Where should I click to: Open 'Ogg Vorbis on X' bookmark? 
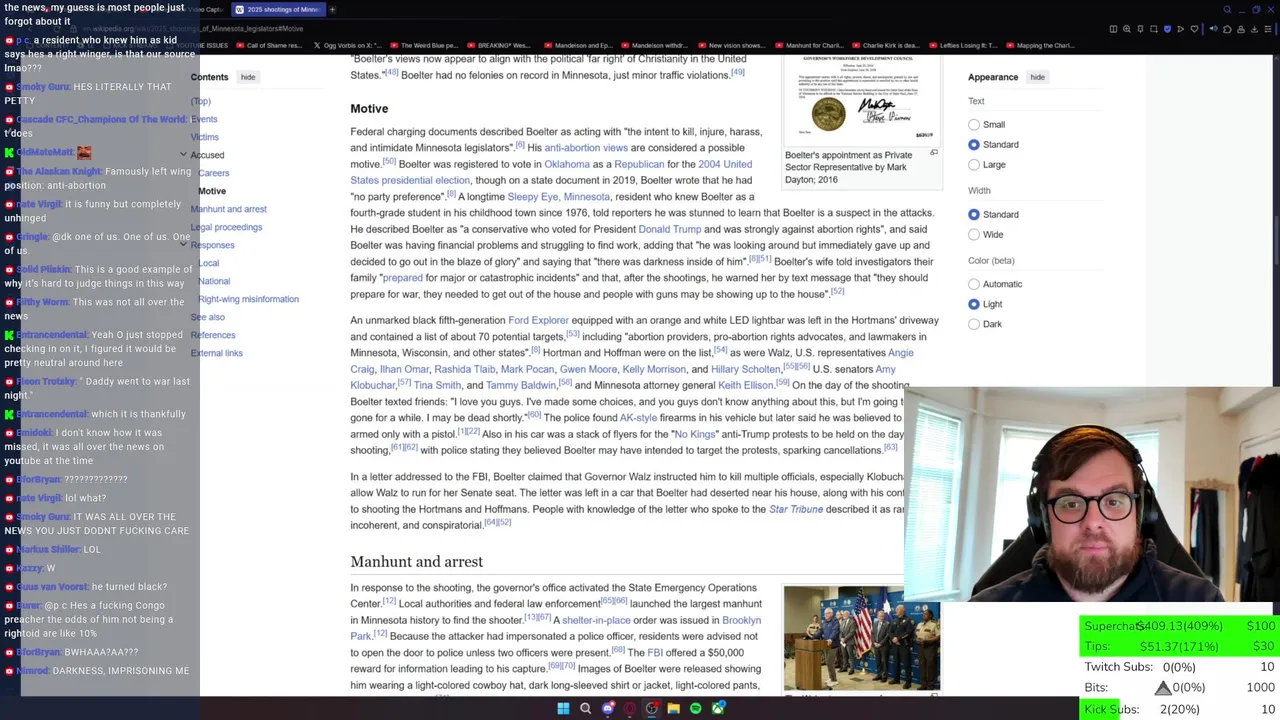[347, 45]
